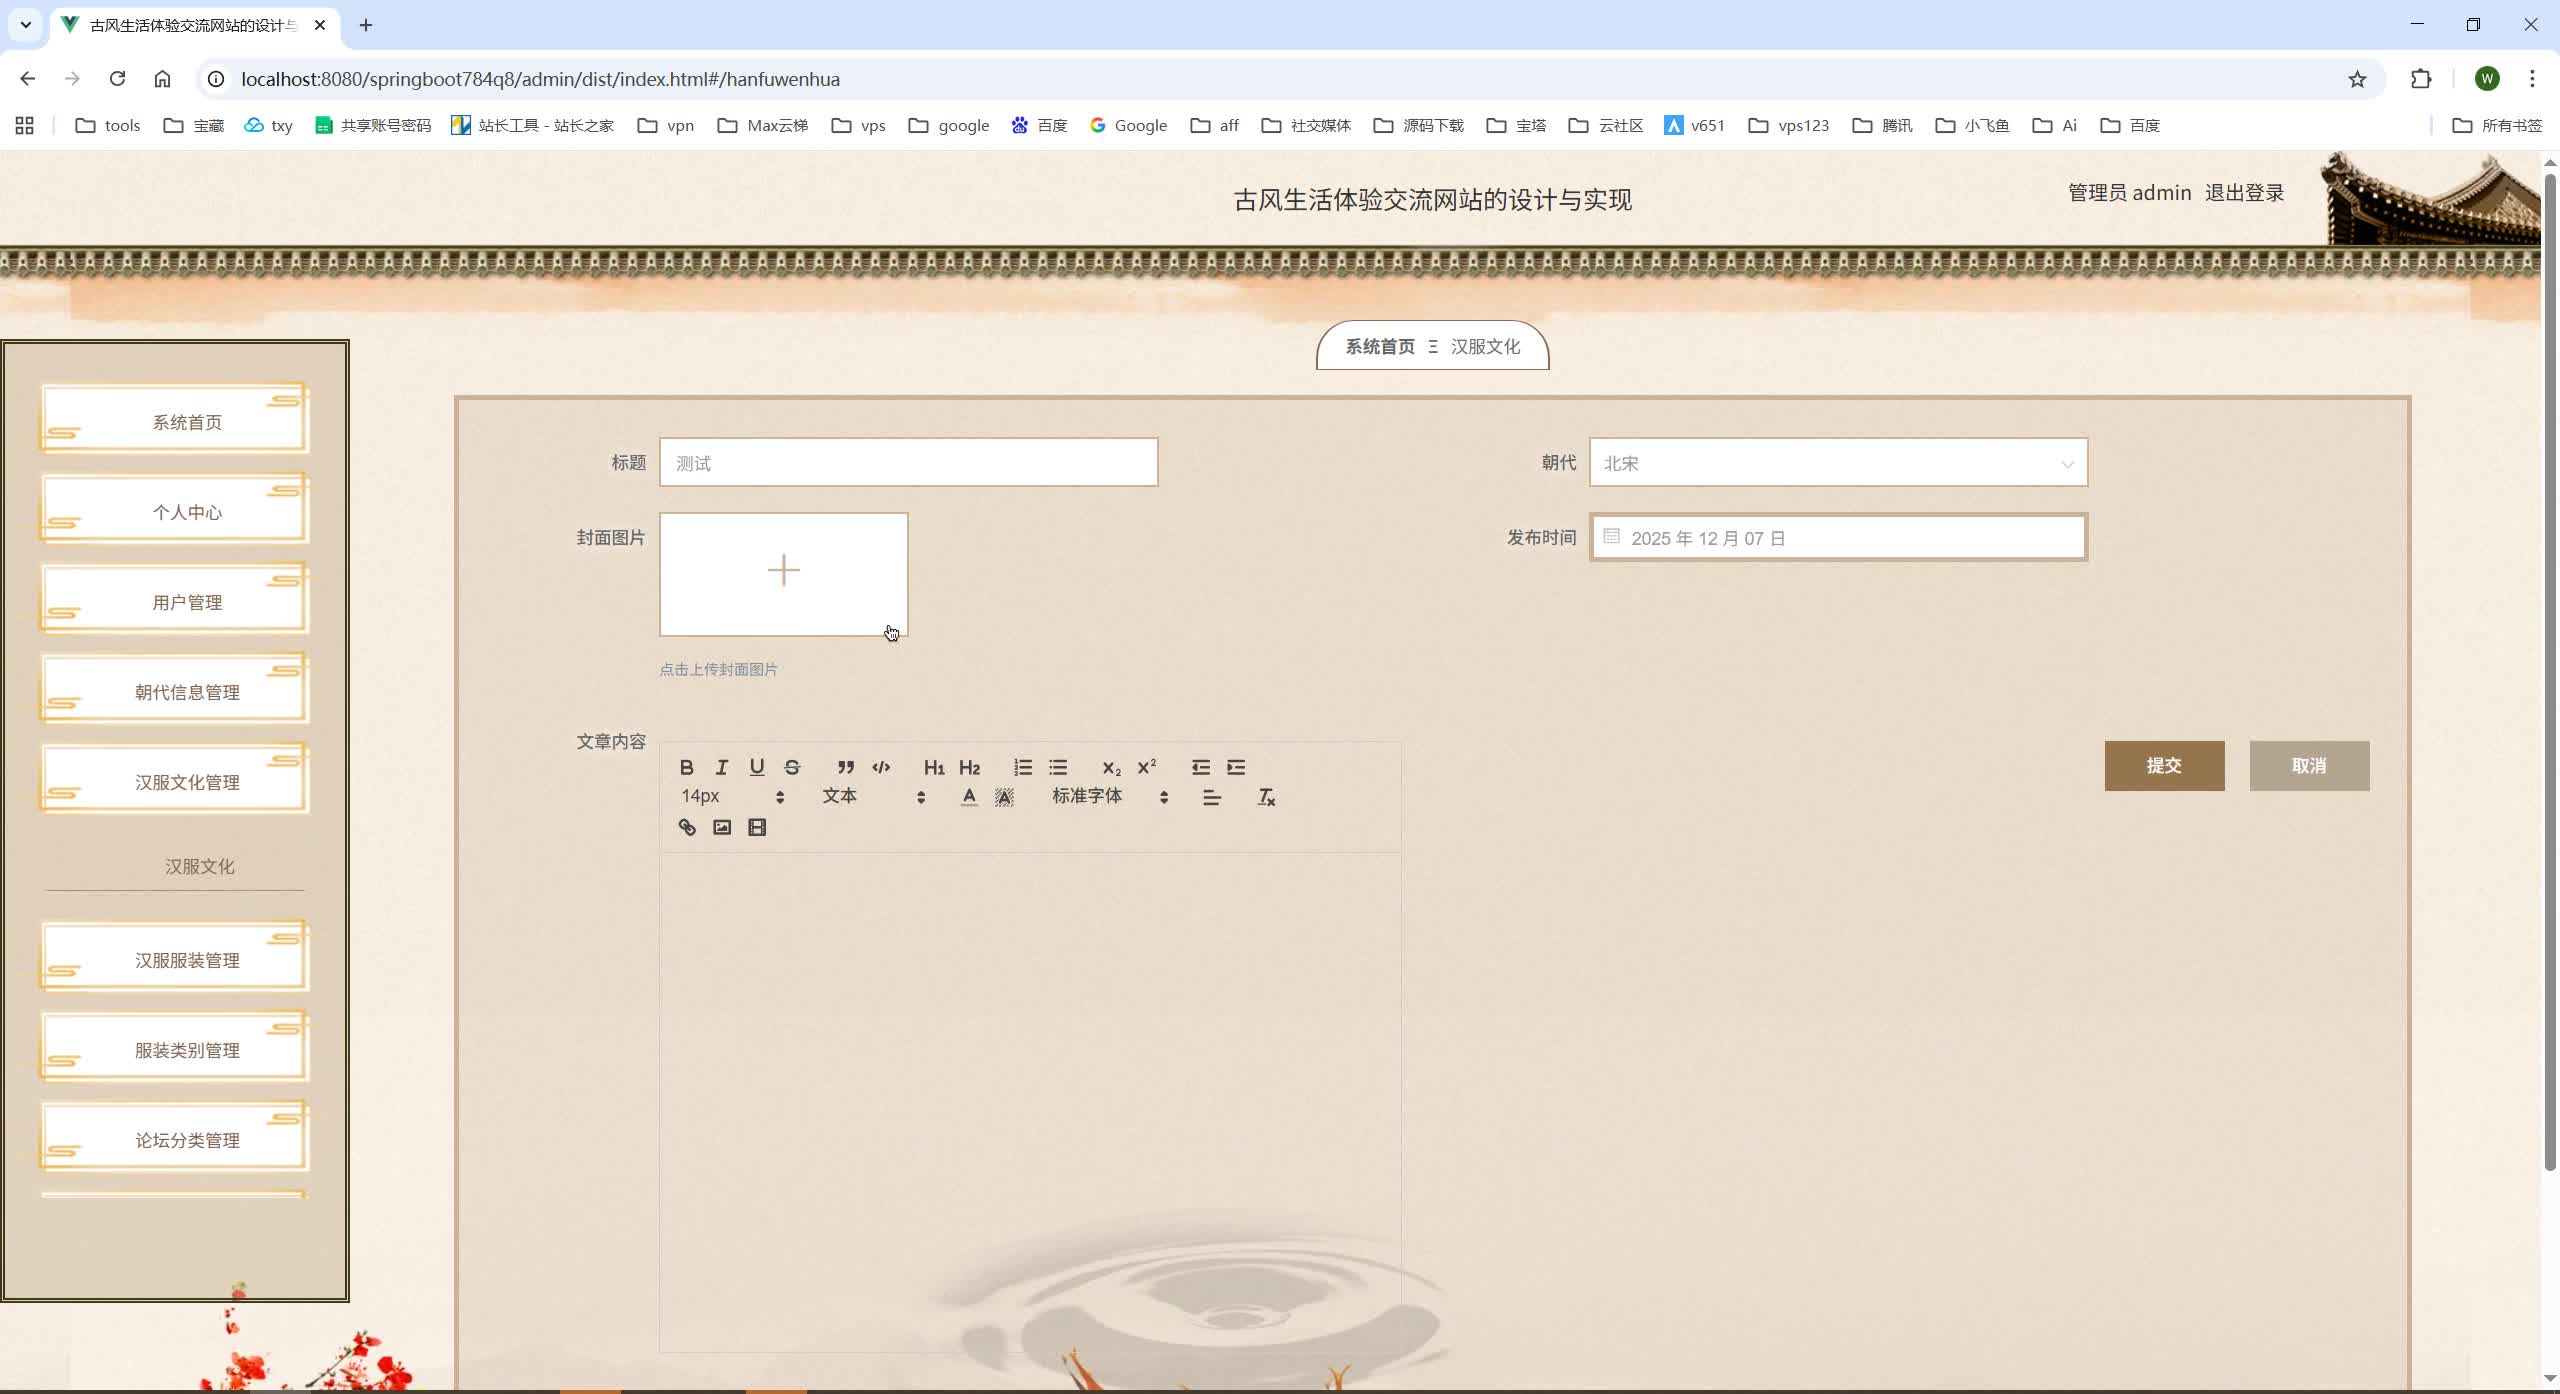Toggle superscript formatting

tap(1146, 767)
